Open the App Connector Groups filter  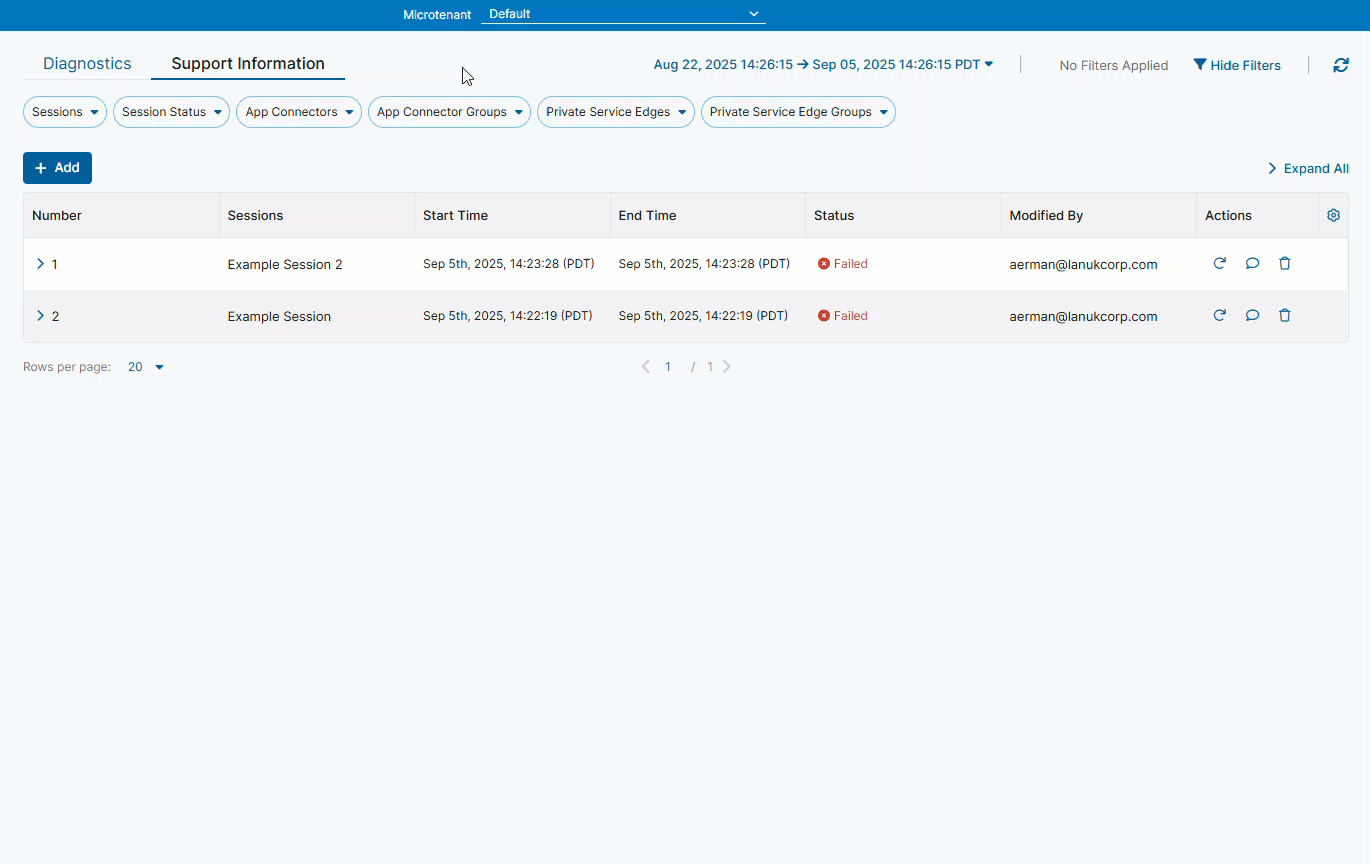(449, 112)
